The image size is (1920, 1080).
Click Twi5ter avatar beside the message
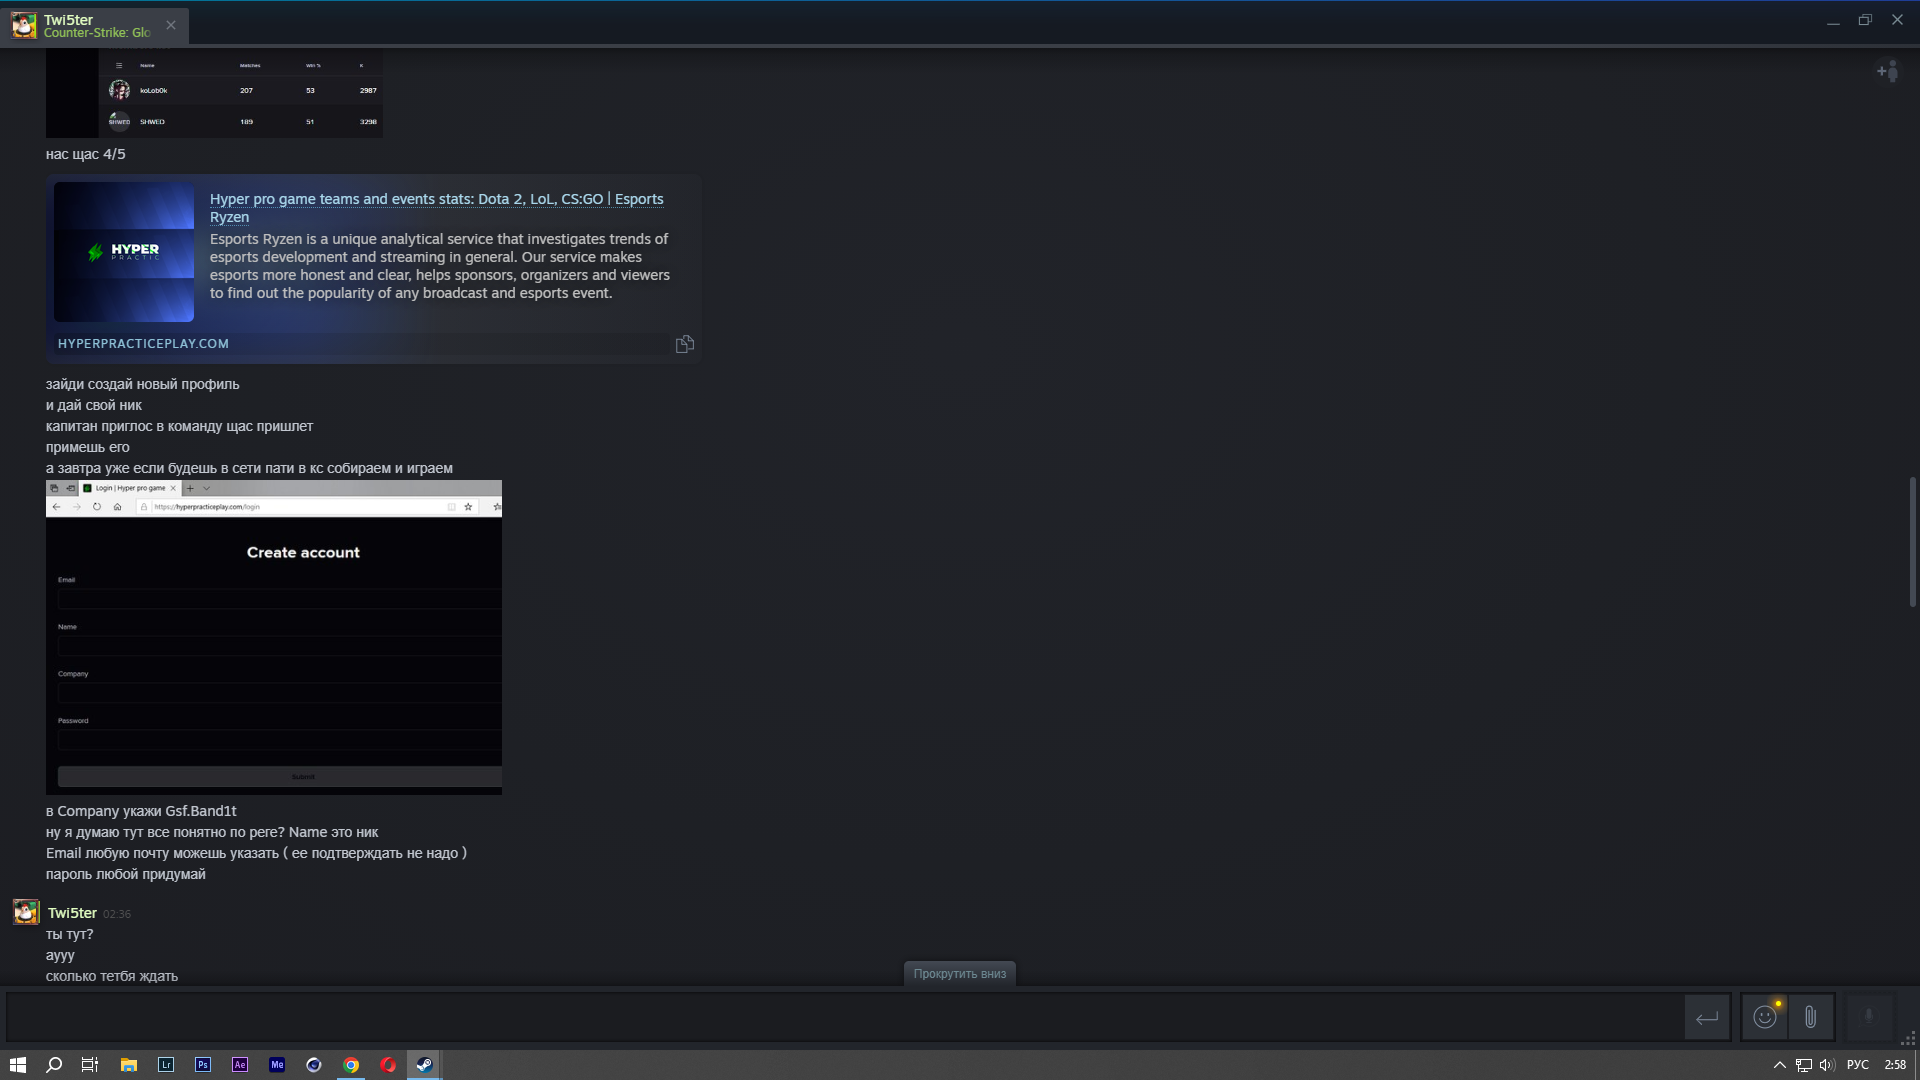pos(26,912)
